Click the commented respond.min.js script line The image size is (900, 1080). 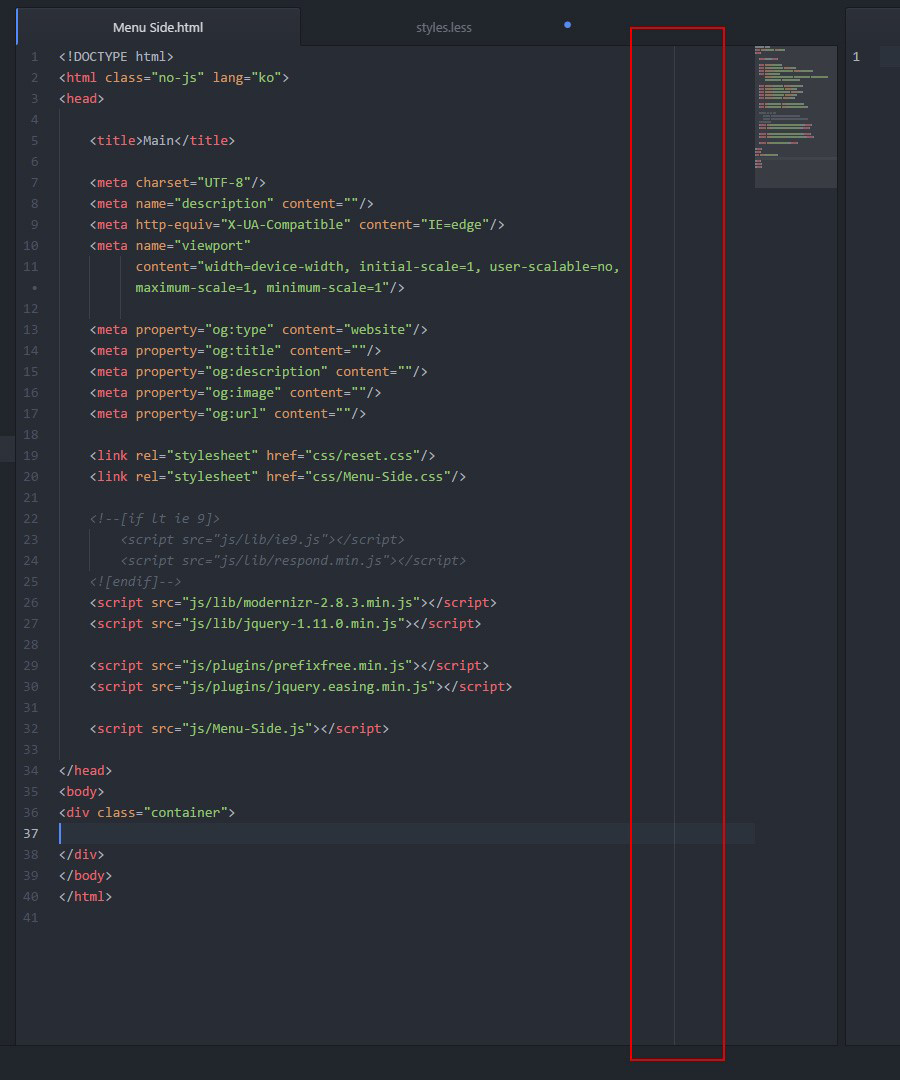coord(293,561)
